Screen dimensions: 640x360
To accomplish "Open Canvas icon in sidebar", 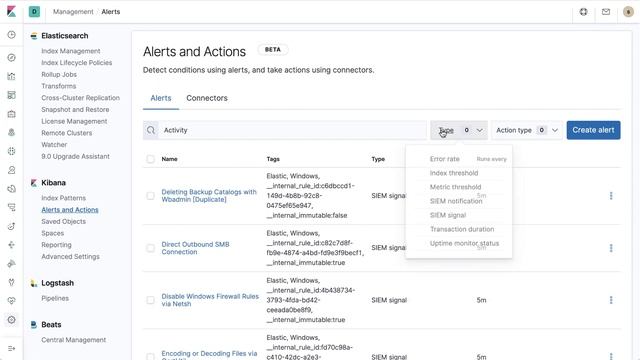I will tap(11, 114).
